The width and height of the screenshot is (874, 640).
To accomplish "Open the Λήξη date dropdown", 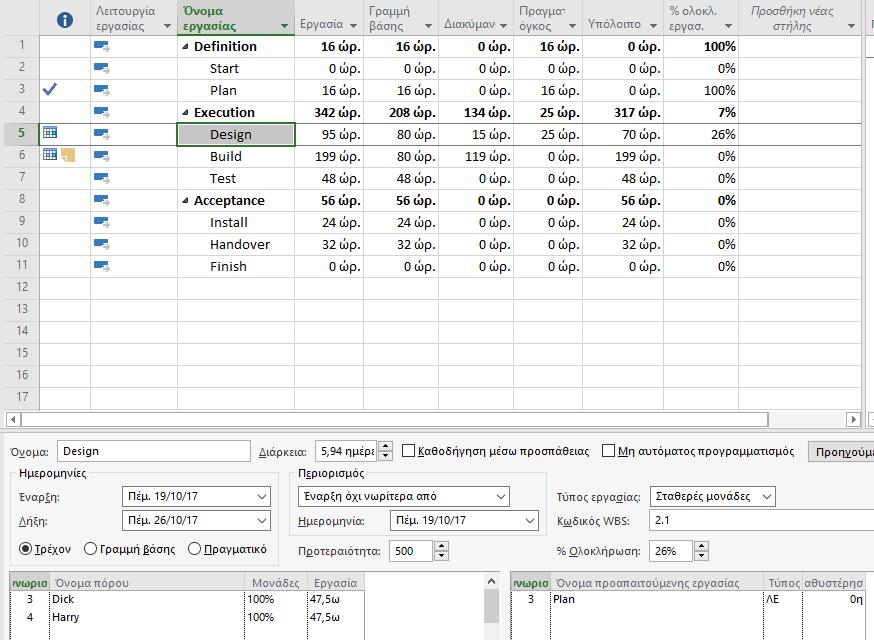I will coord(262,521).
